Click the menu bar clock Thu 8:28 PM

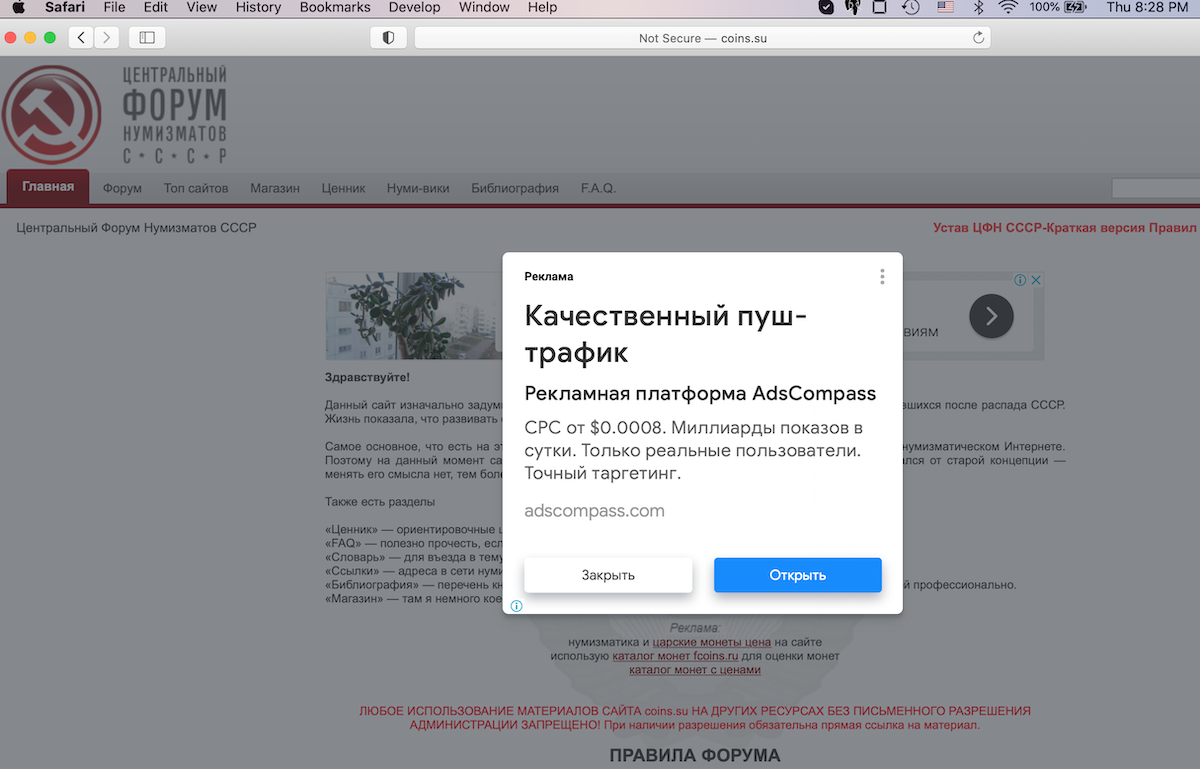(1148, 8)
